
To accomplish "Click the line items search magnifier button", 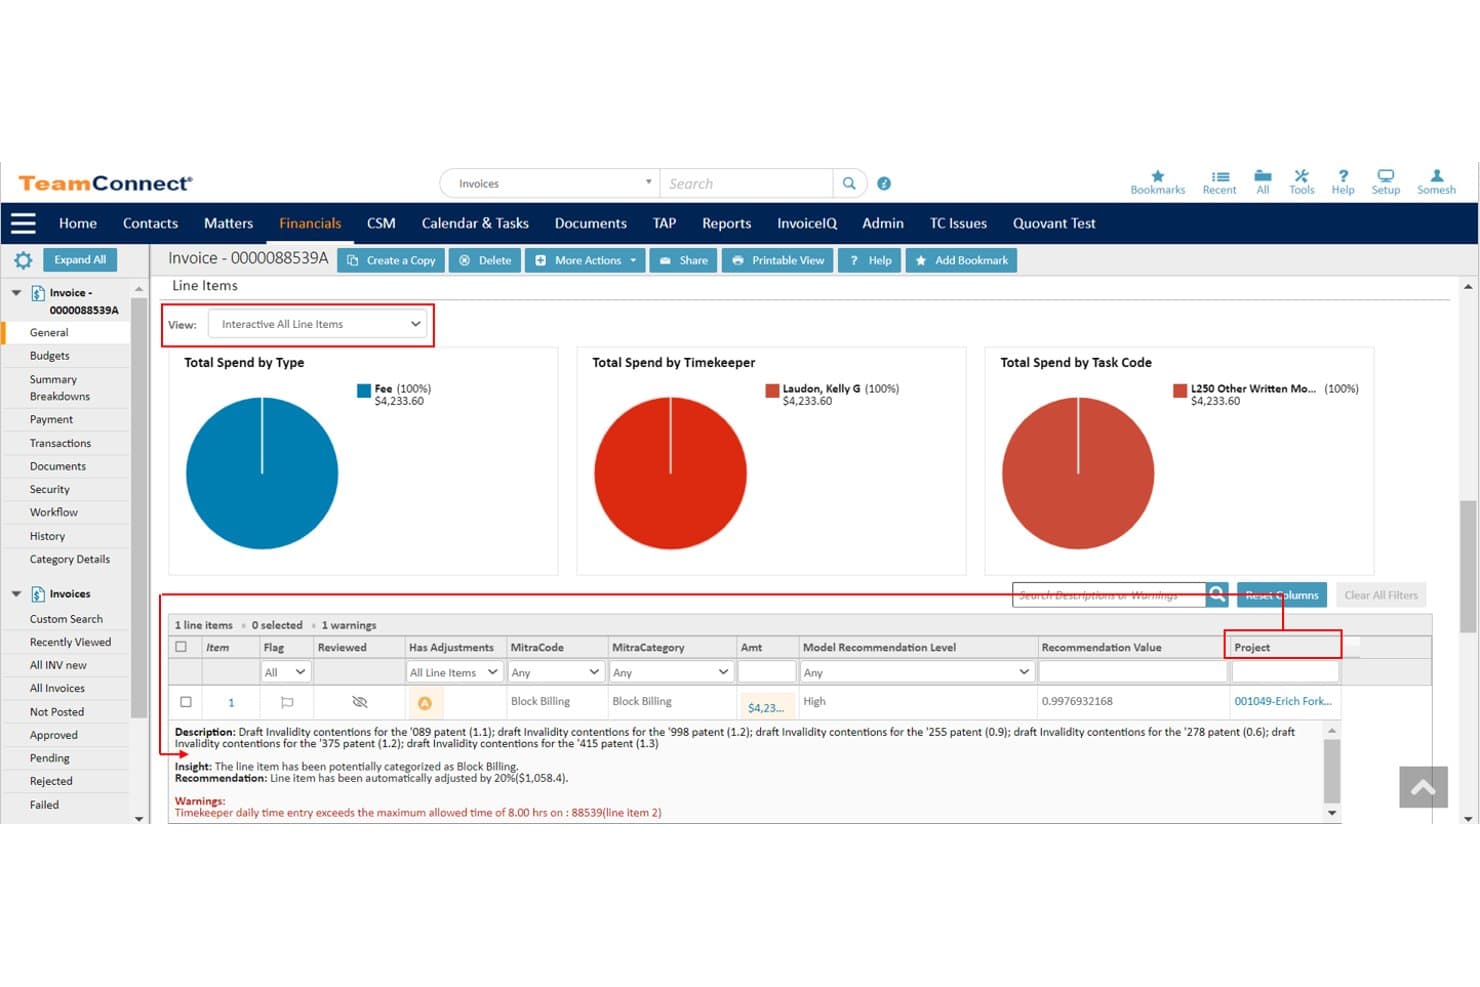I will (x=1217, y=595).
